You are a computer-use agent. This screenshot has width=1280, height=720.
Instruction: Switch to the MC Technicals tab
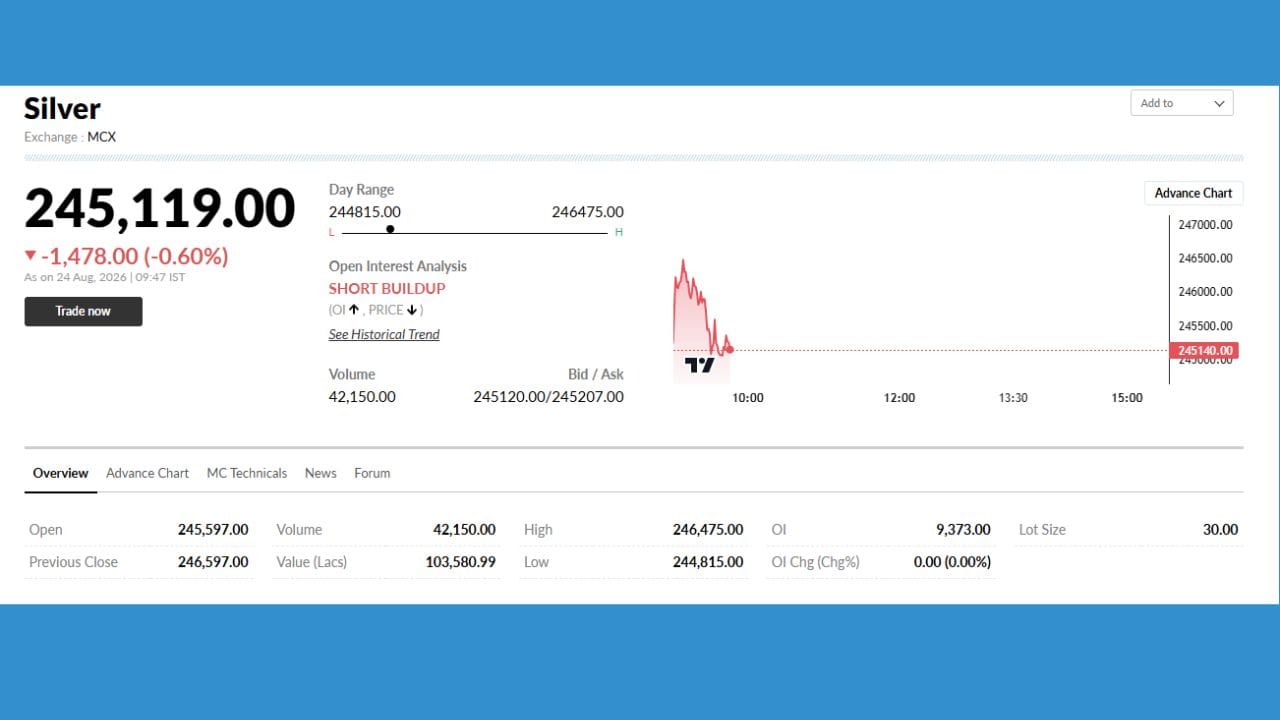[x=247, y=473]
